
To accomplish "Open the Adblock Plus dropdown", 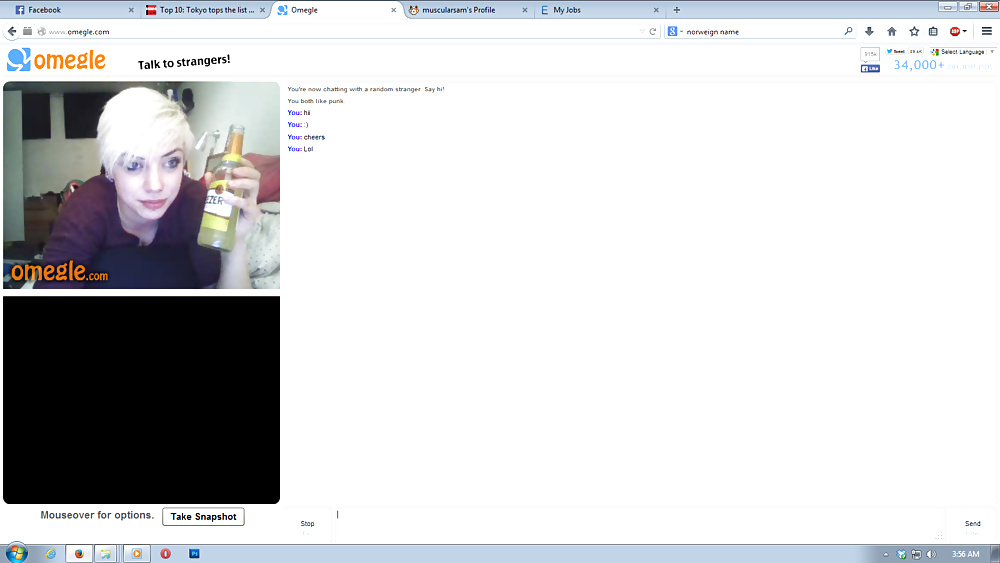I will pyautogui.click(x=958, y=31).
